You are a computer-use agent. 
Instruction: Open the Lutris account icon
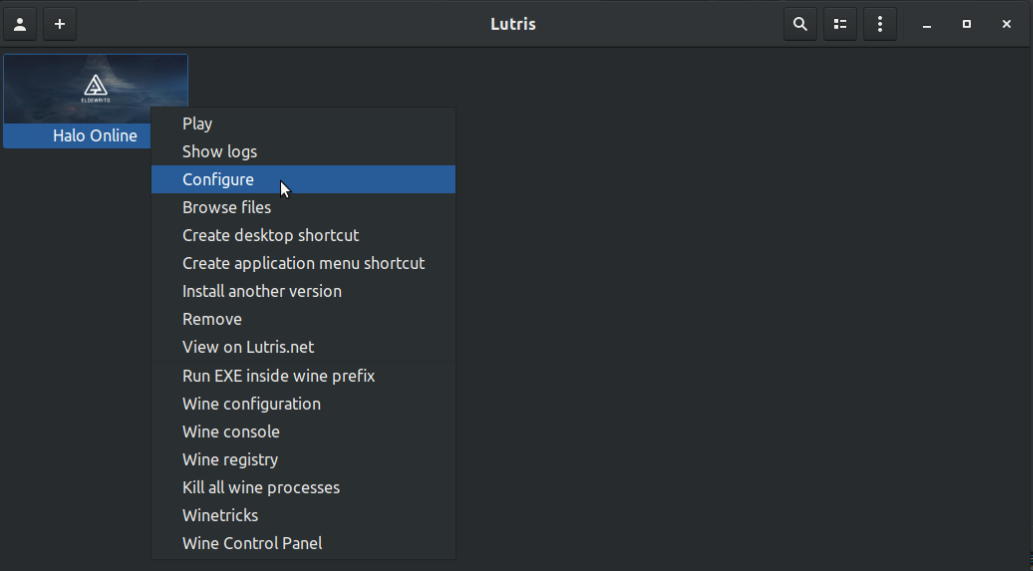20,24
